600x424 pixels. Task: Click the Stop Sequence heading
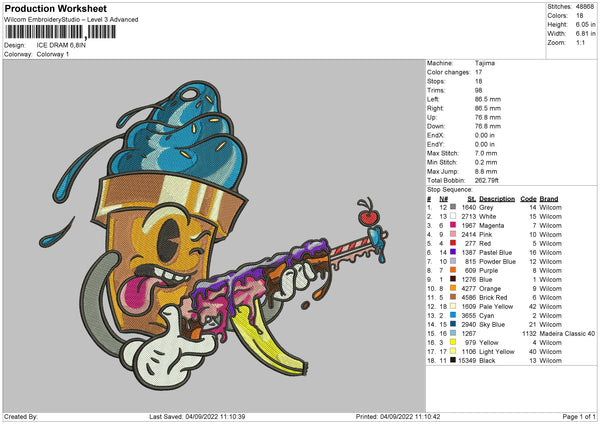pos(450,190)
